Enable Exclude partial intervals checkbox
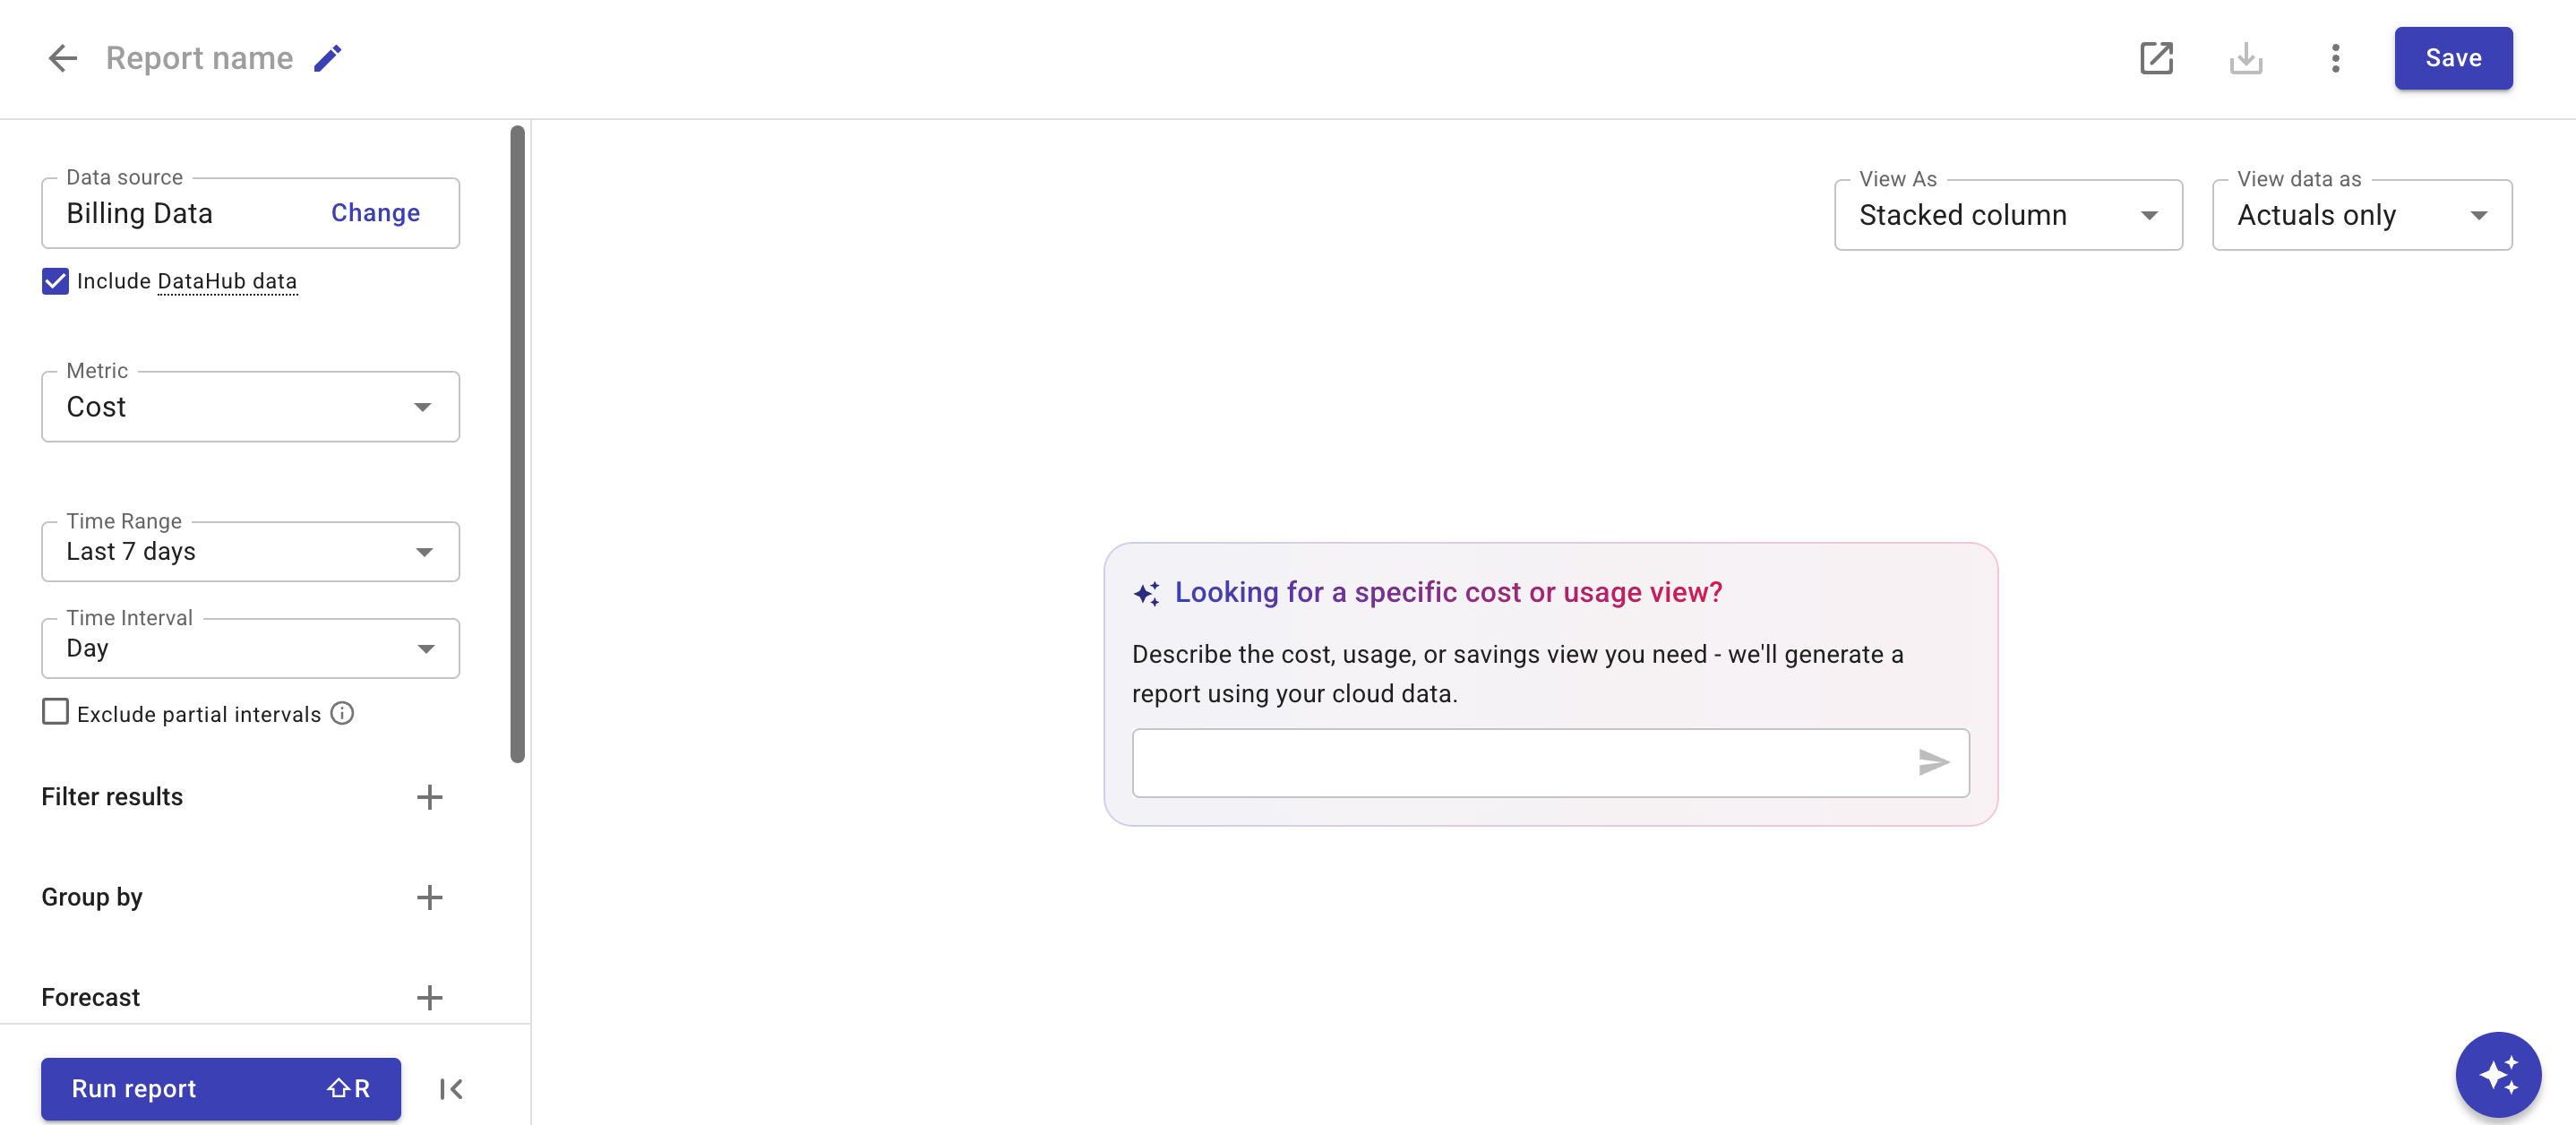The height and width of the screenshot is (1125, 2576). 56,712
